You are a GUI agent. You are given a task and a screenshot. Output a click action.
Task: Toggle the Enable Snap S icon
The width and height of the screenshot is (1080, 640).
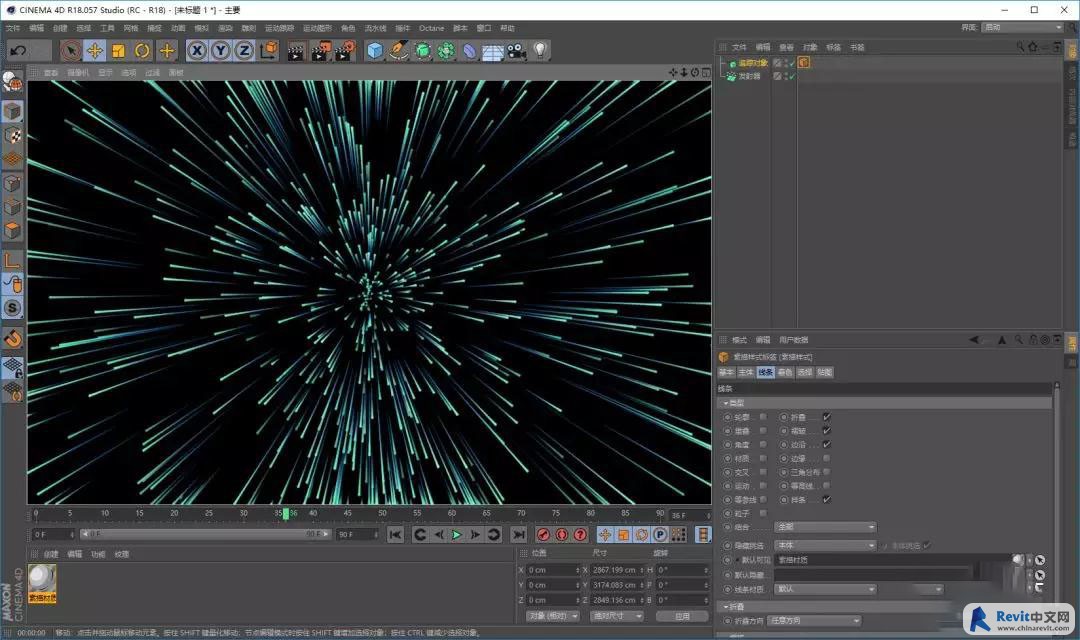pos(12,308)
